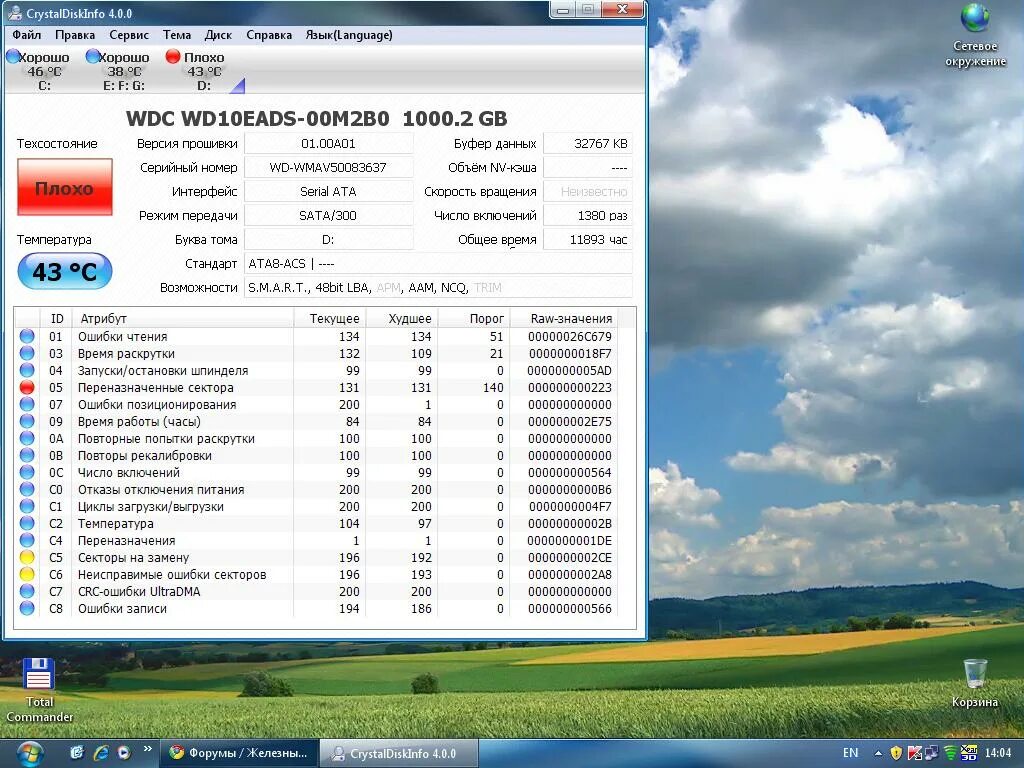The image size is (1024, 768).
Task: Open the Сервис menu
Action: [129, 35]
